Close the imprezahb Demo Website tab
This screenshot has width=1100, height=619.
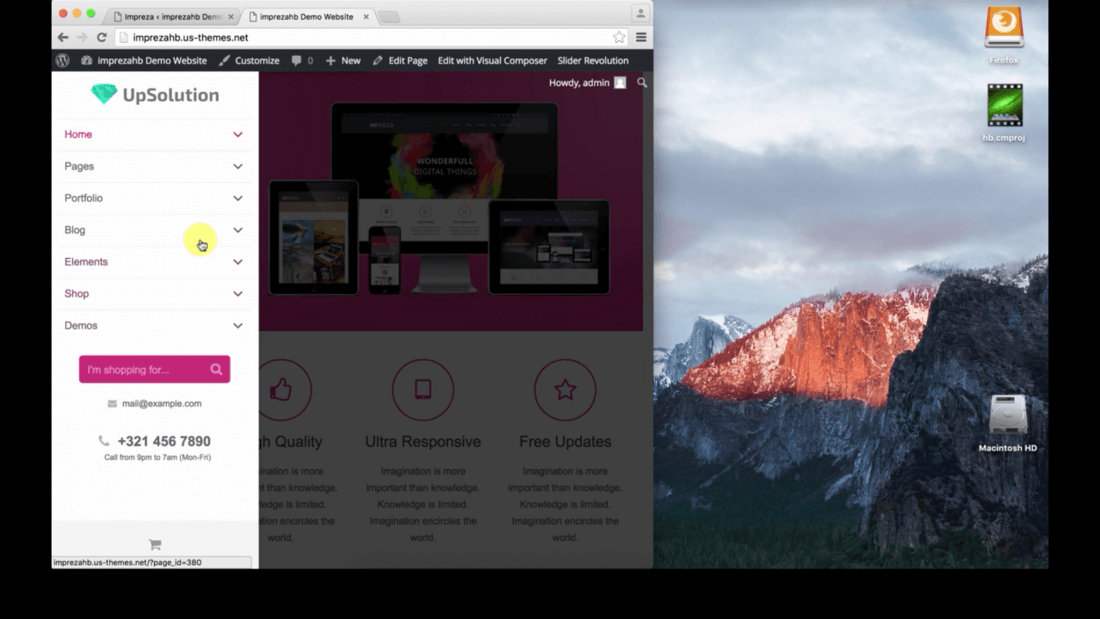[x=366, y=16]
